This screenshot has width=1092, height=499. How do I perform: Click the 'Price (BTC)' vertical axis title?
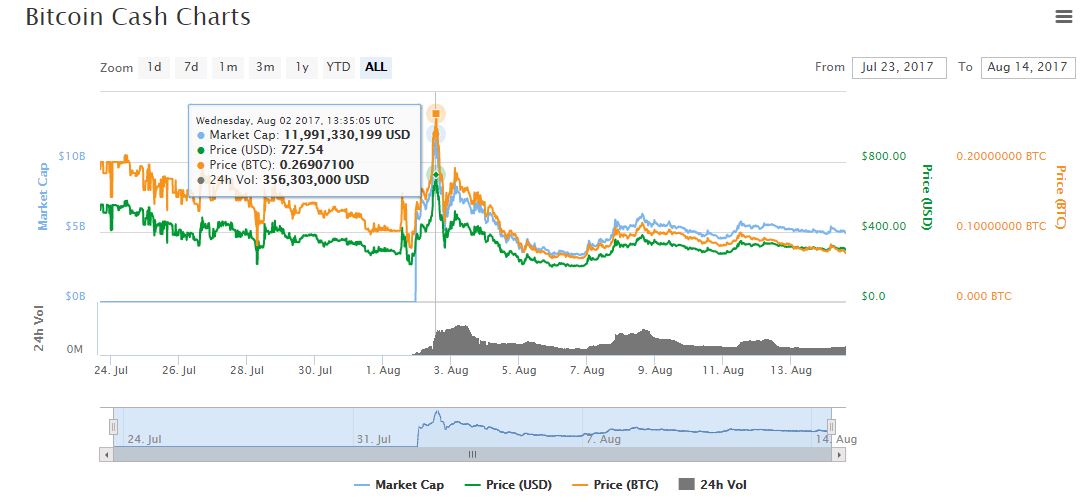[x=1060, y=197]
